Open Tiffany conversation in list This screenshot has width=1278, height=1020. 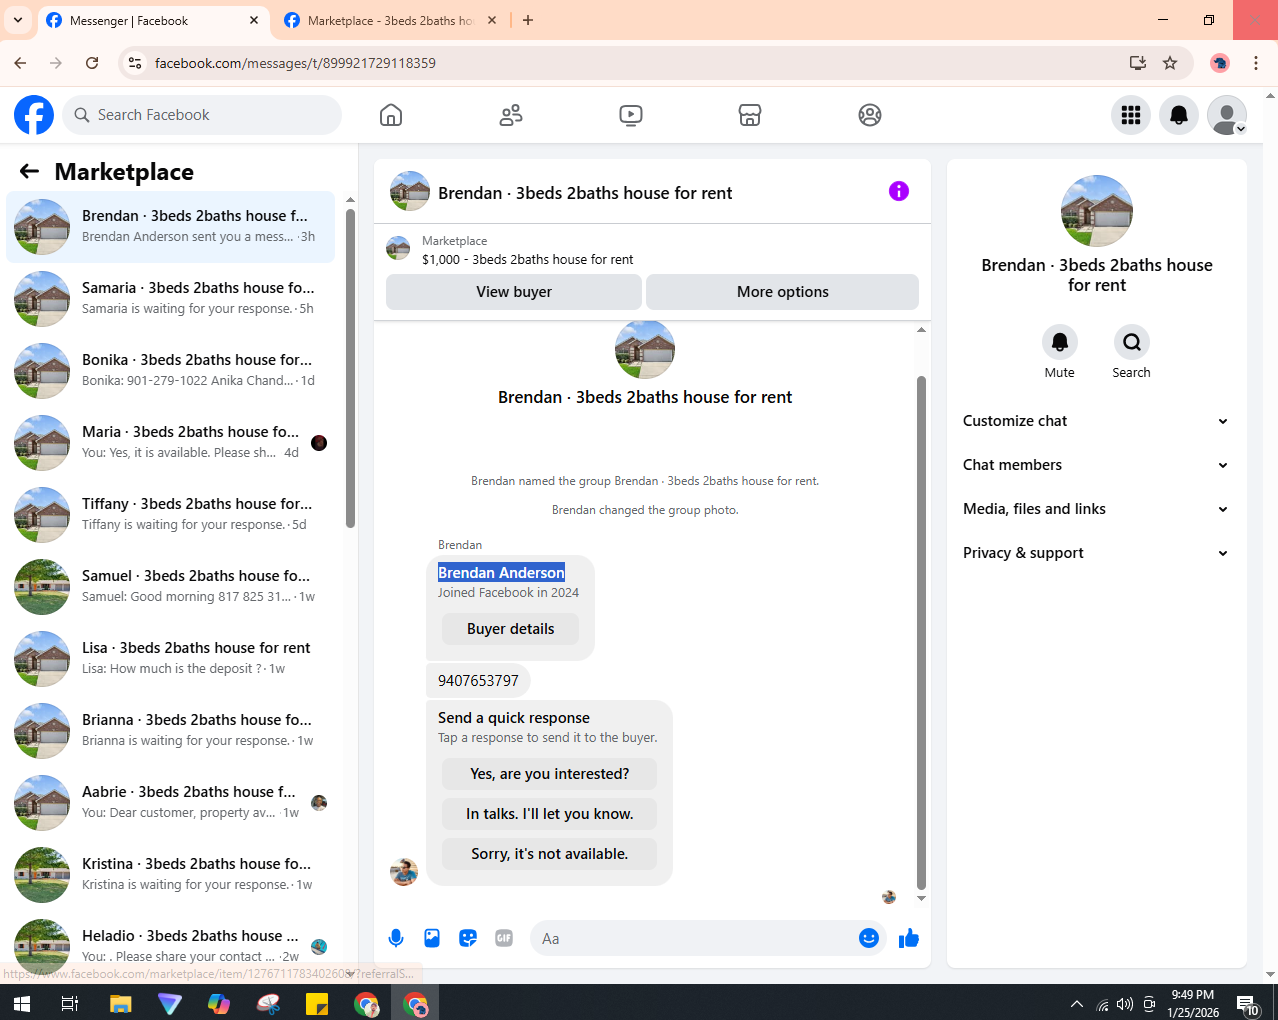(x=170, y=515)
